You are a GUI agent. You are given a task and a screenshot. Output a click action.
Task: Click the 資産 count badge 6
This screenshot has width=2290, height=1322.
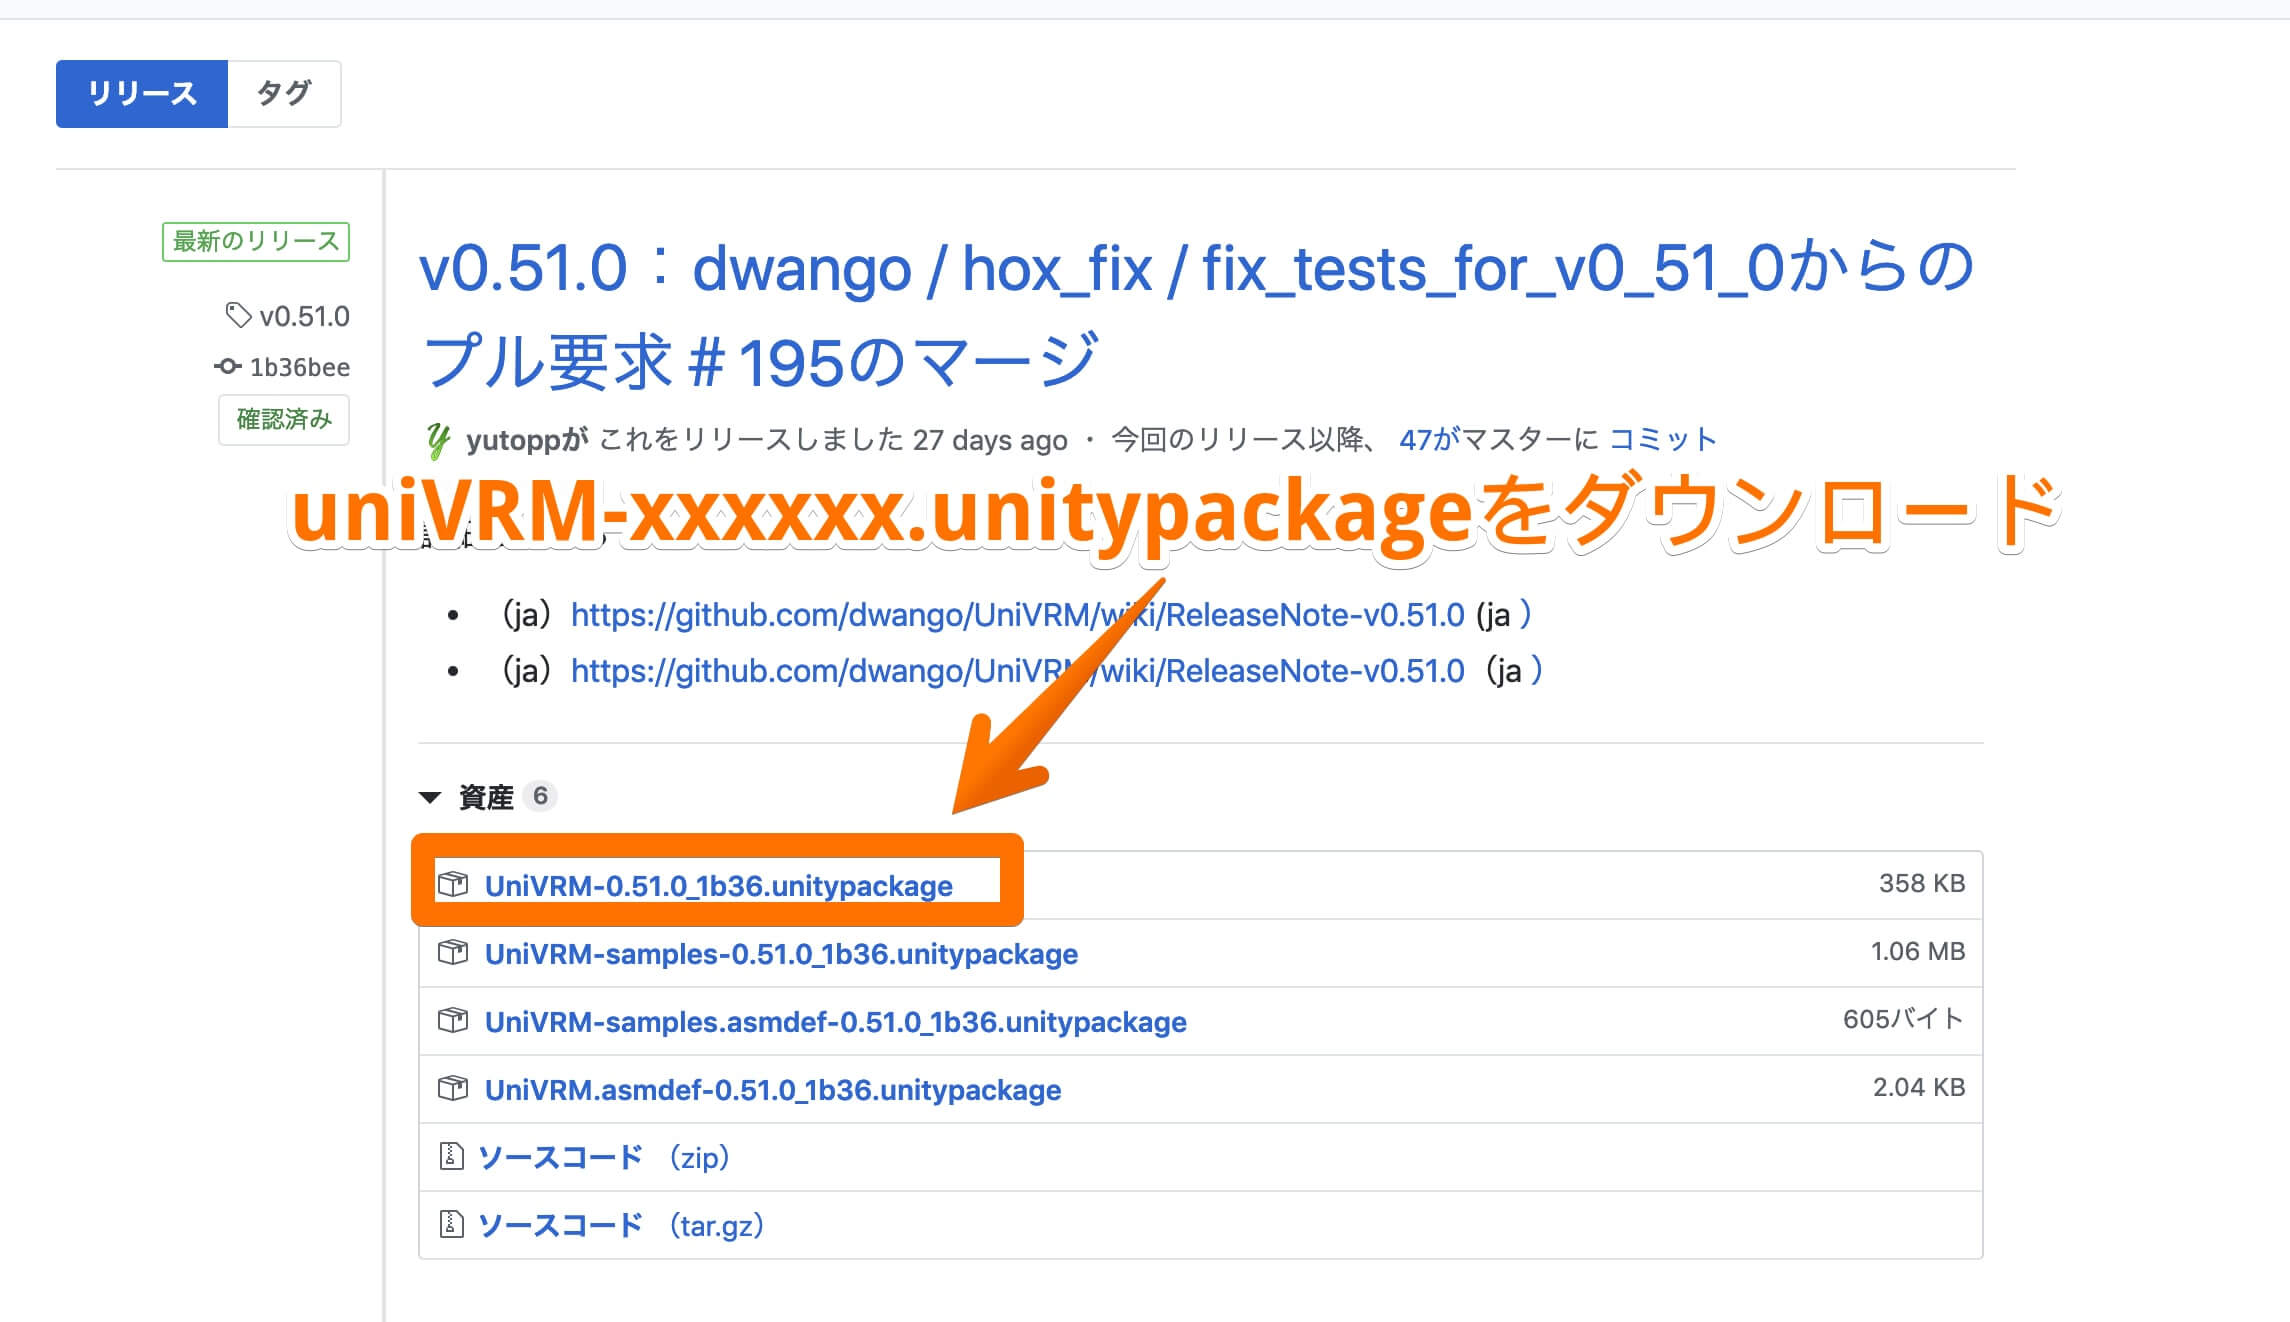[540, 796]
